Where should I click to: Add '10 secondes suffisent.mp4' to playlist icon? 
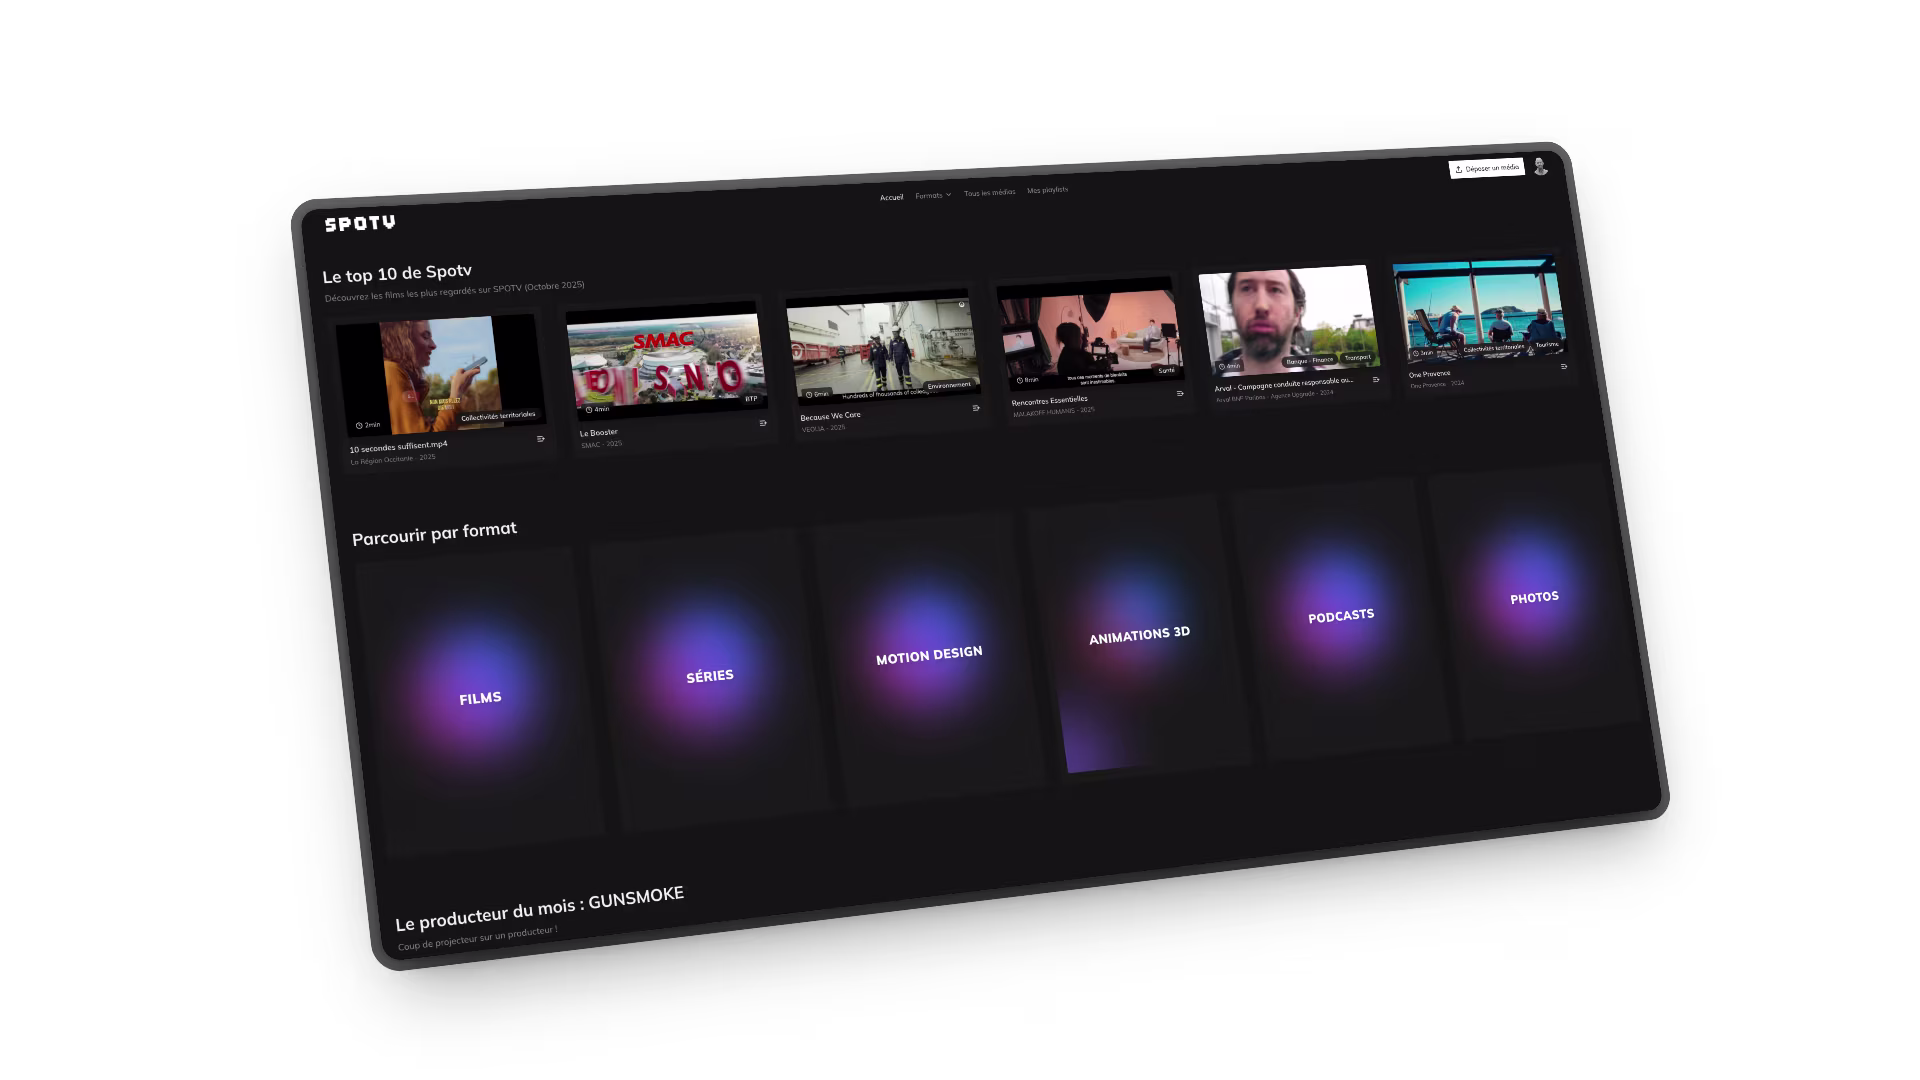541,439
